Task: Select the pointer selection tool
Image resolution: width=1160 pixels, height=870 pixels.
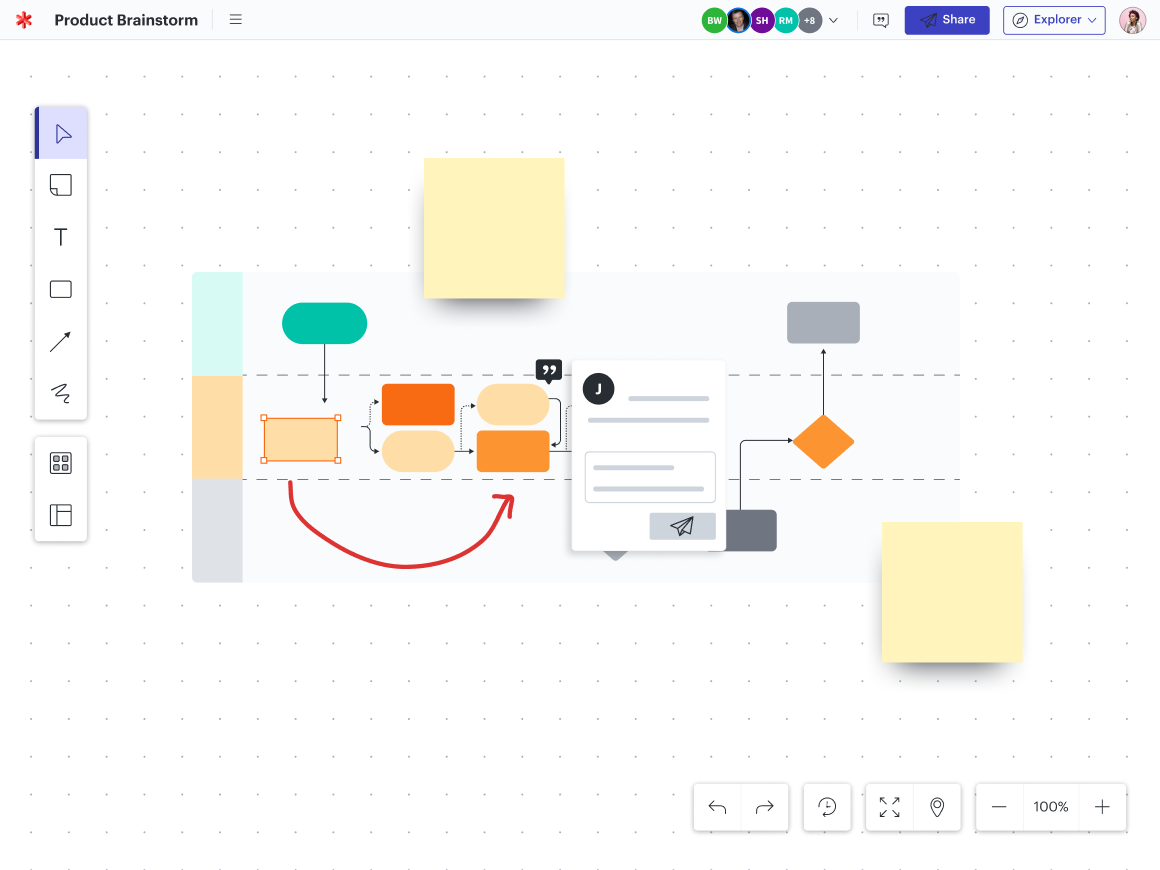Action: pyautogui.click(x=62, y=134)
